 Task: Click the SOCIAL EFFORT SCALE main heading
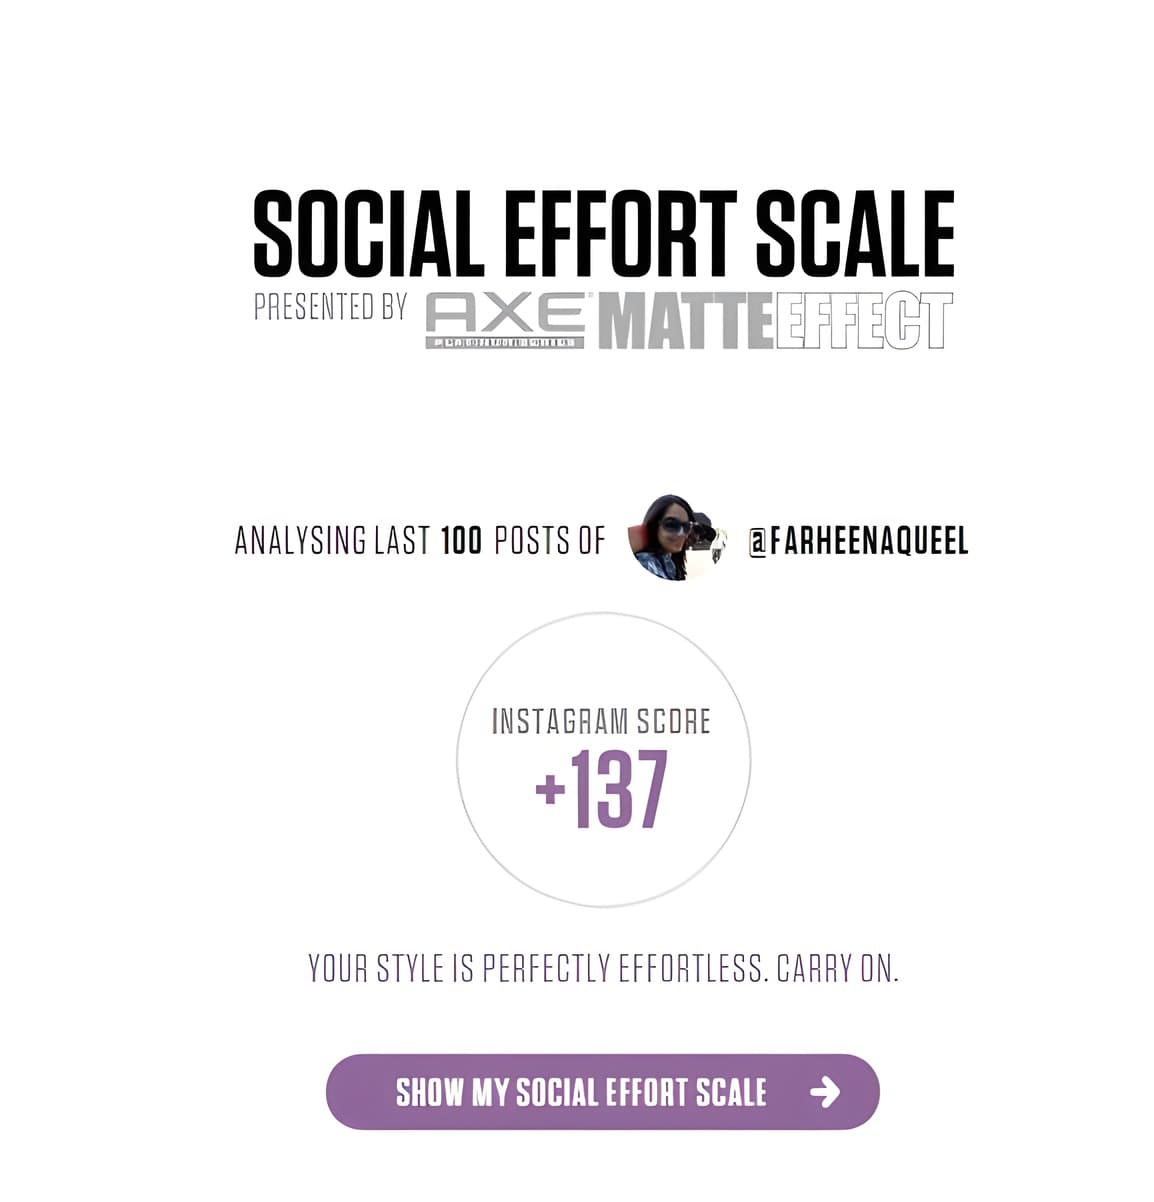tap(603, 234)
